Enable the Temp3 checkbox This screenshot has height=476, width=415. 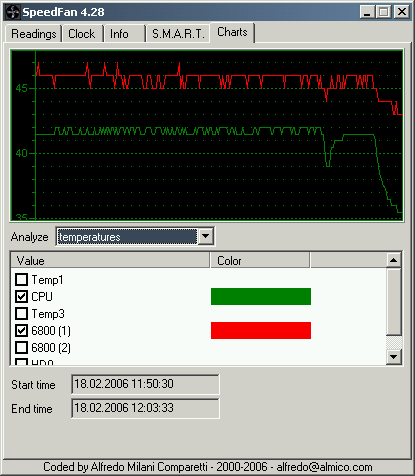pos(22,313)
